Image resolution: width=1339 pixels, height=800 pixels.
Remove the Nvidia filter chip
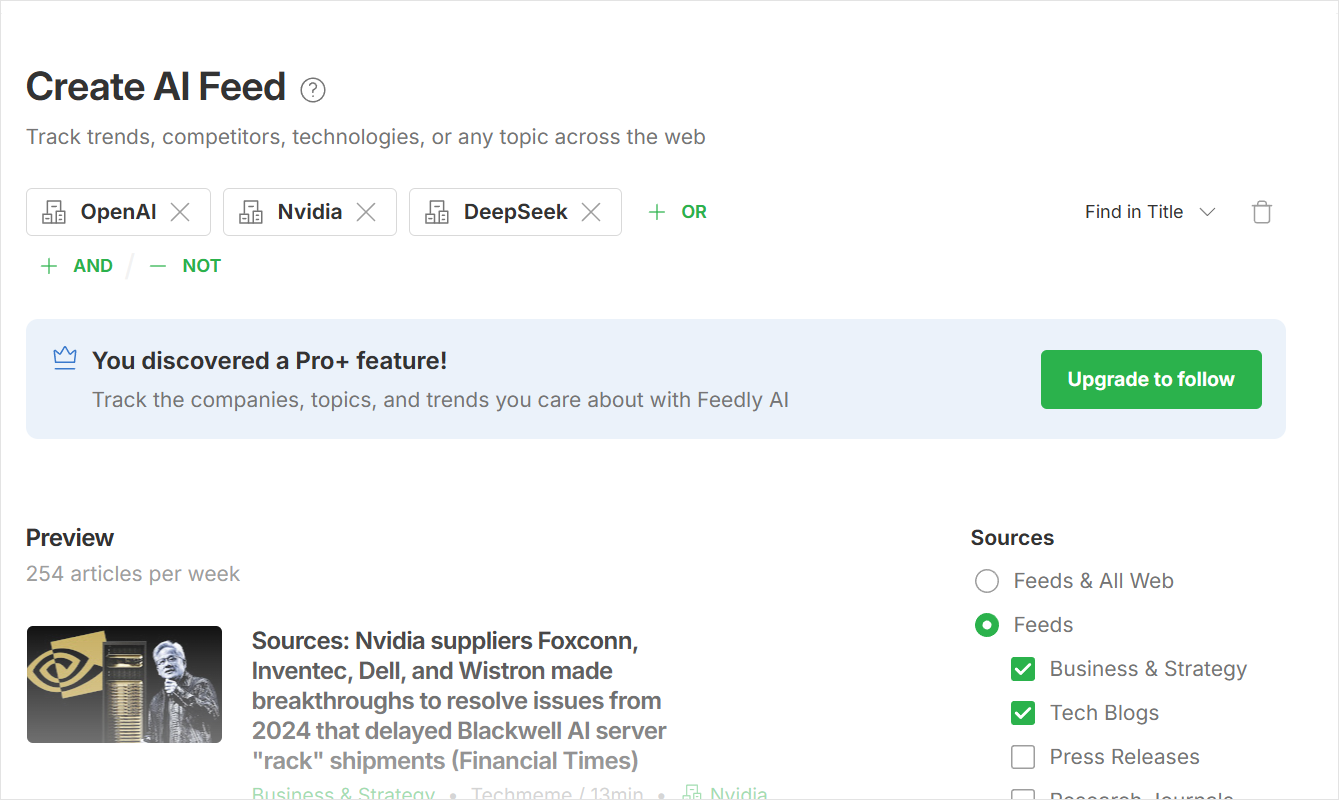tap(366, 212)
